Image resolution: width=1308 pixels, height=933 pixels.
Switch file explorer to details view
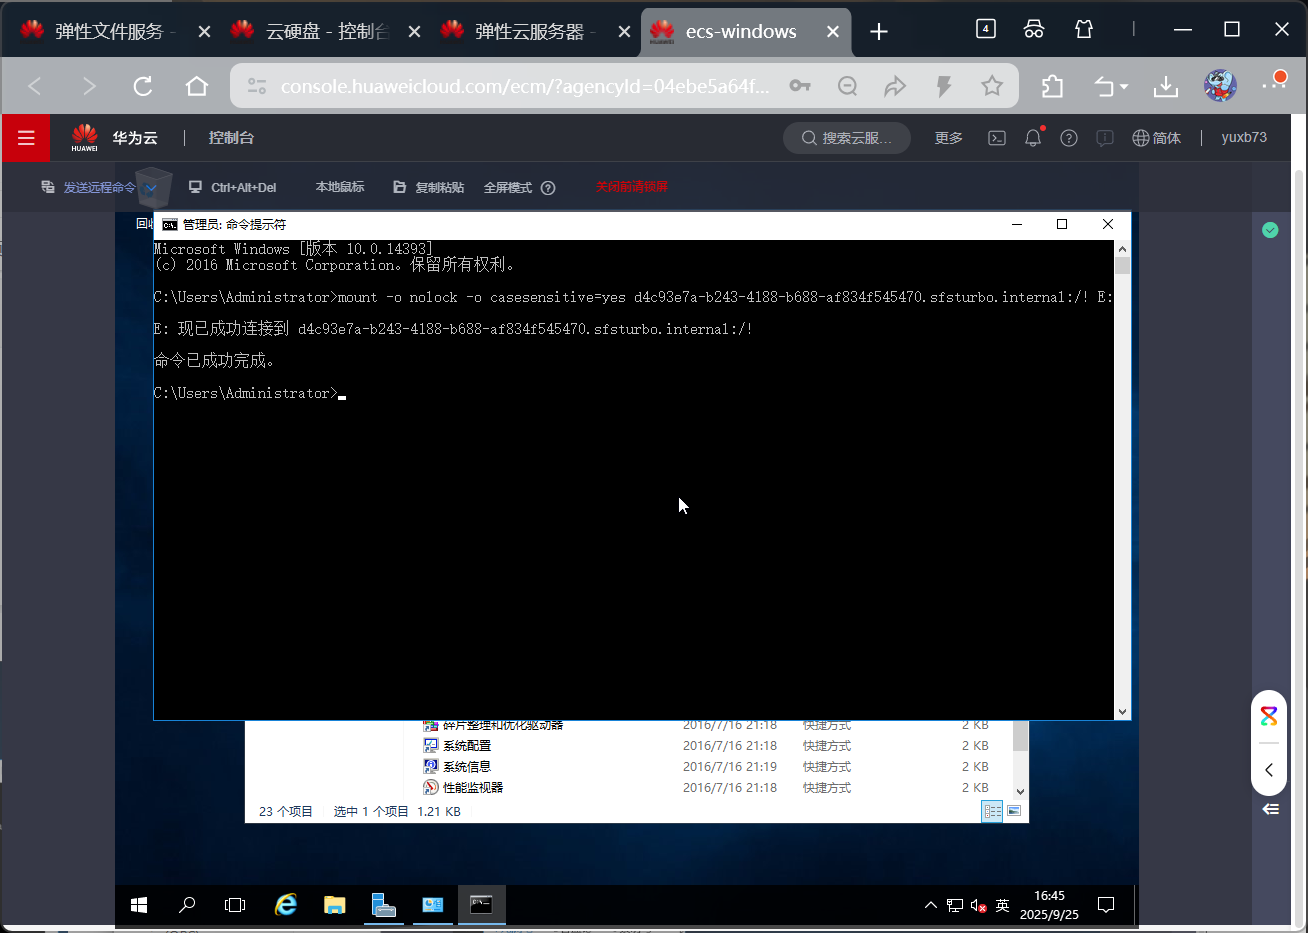pos(992,811)
